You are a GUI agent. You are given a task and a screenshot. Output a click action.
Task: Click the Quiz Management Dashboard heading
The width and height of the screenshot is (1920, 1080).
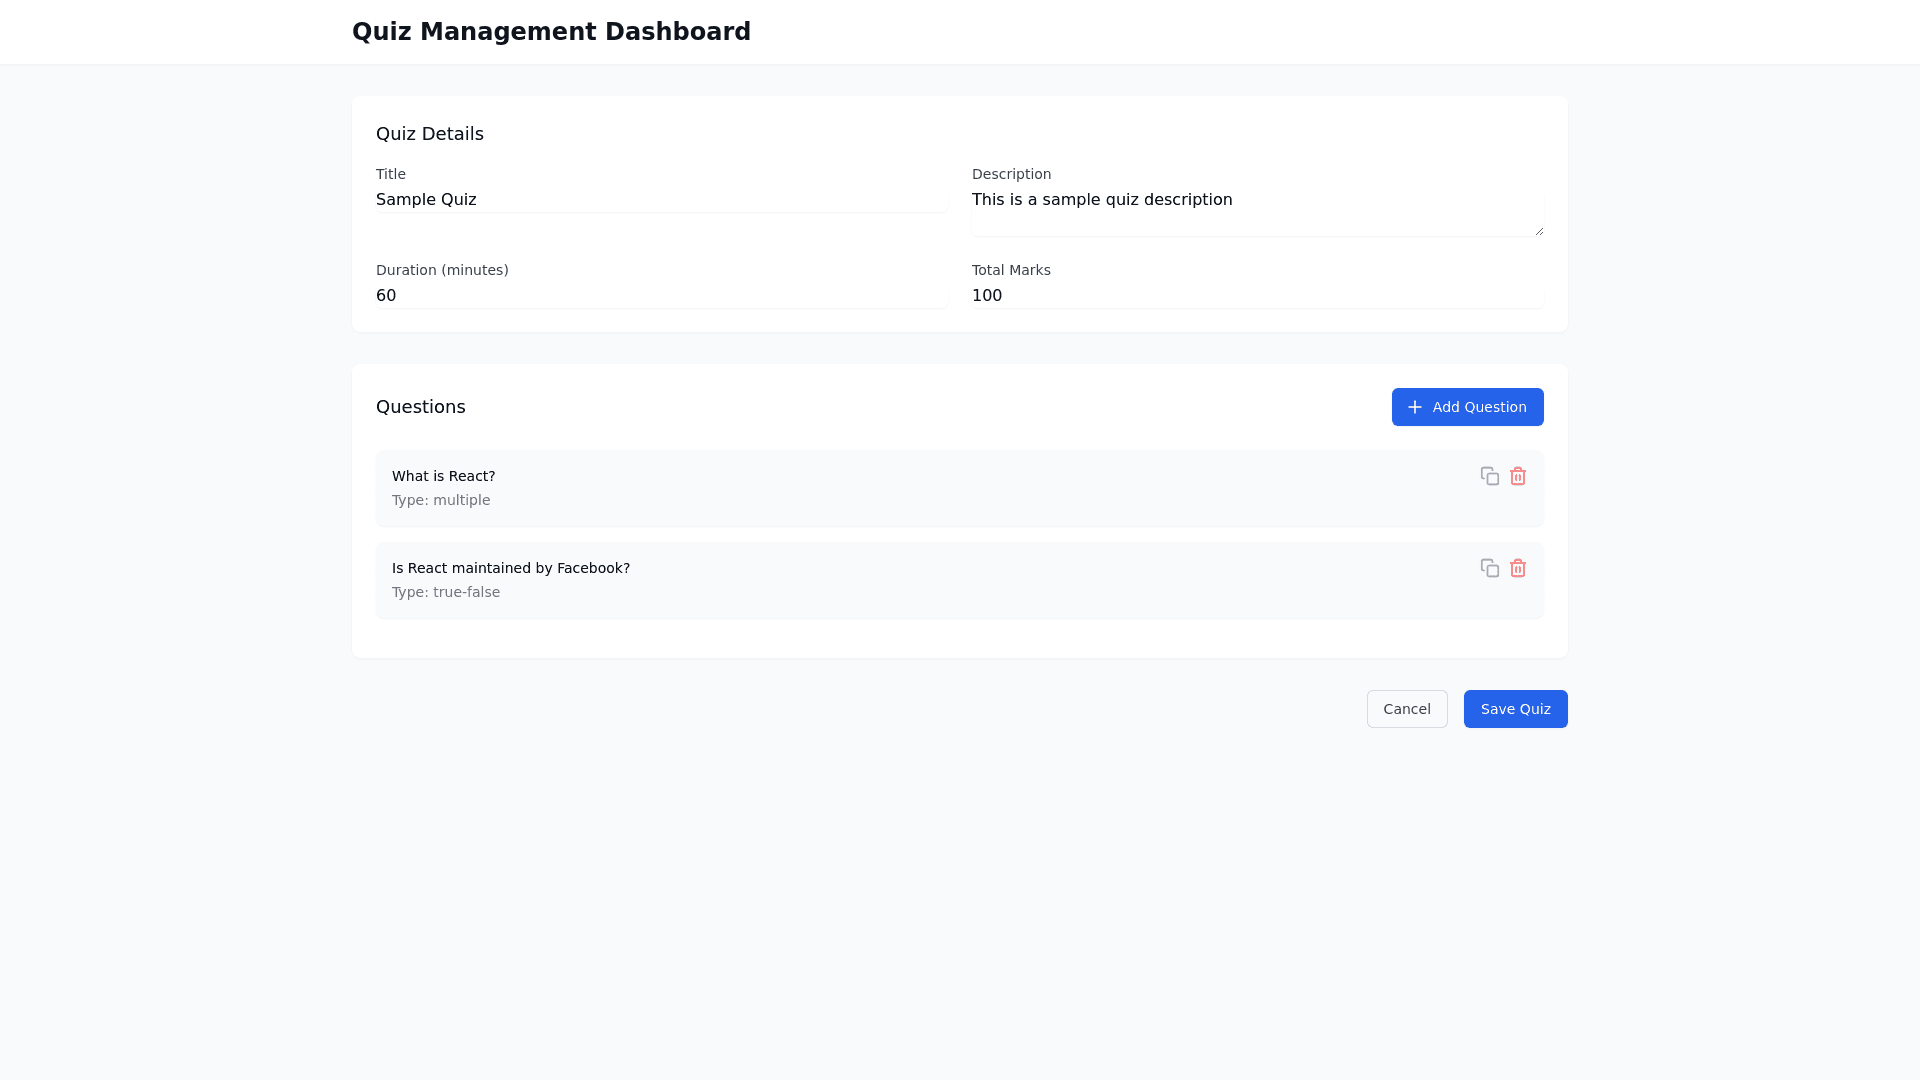tap(551, 32)
